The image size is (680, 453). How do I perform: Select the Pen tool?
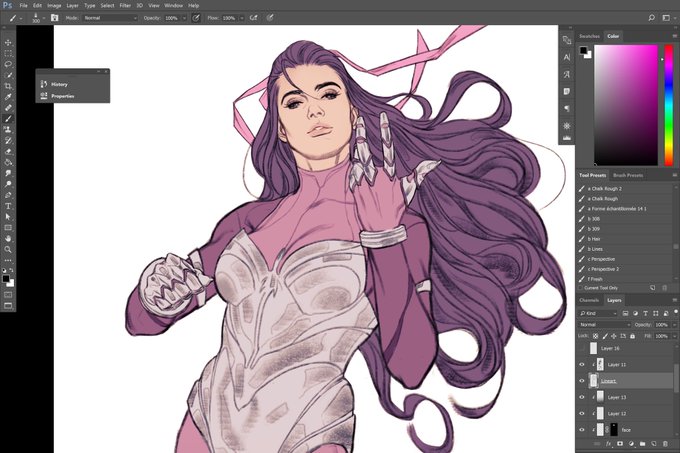8,195
